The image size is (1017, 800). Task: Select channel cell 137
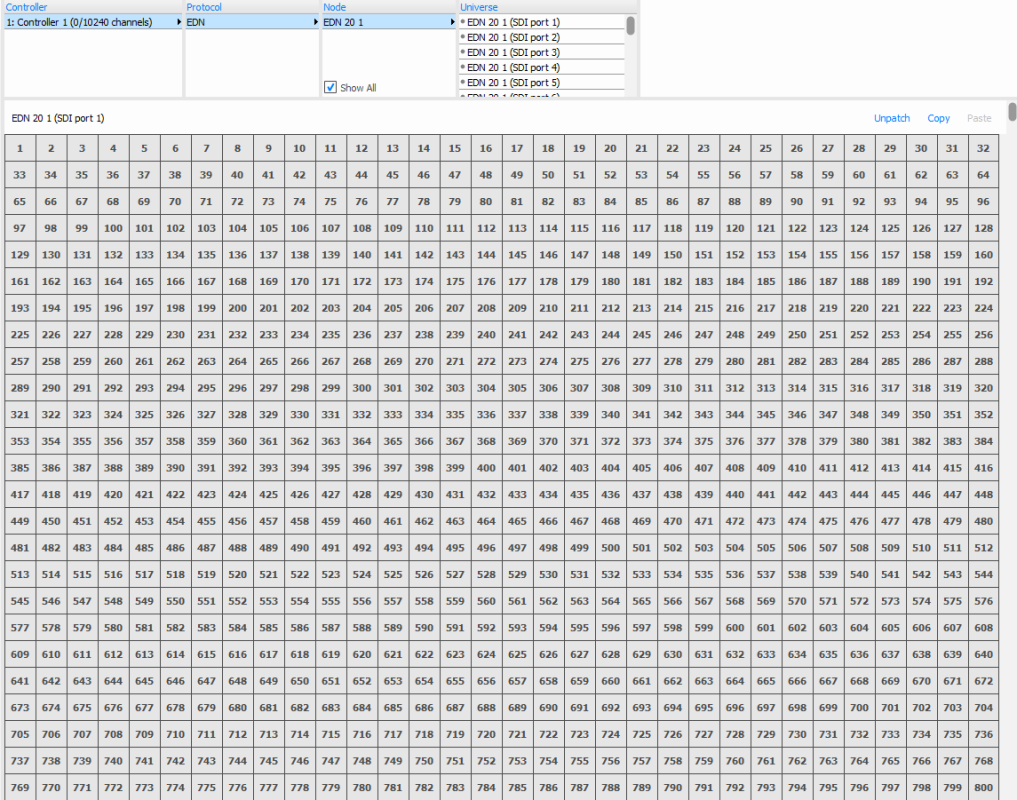[269, 255]
